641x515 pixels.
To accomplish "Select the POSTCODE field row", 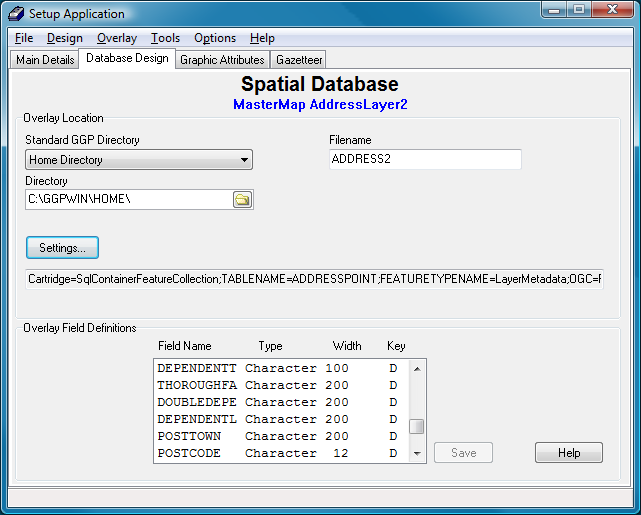I will (281, 453).
